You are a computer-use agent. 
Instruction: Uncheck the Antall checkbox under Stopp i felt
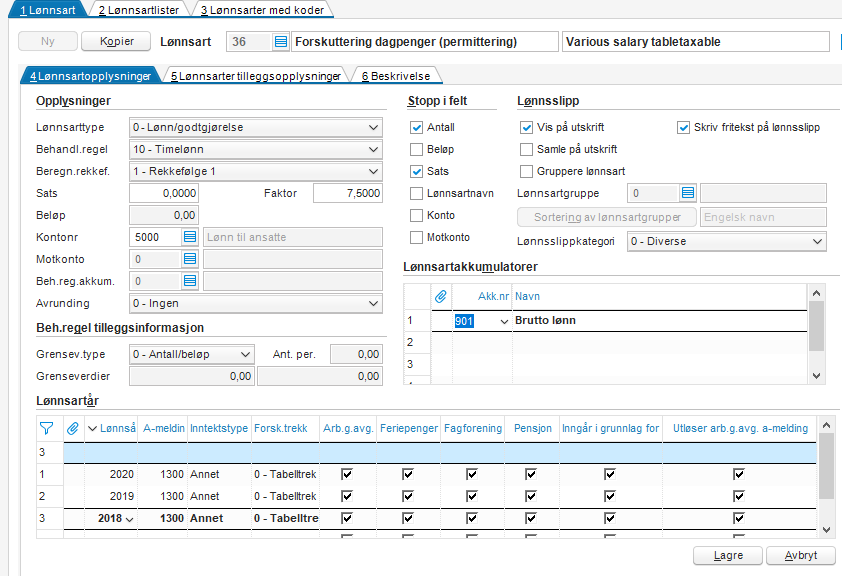(x=417, y=127)
